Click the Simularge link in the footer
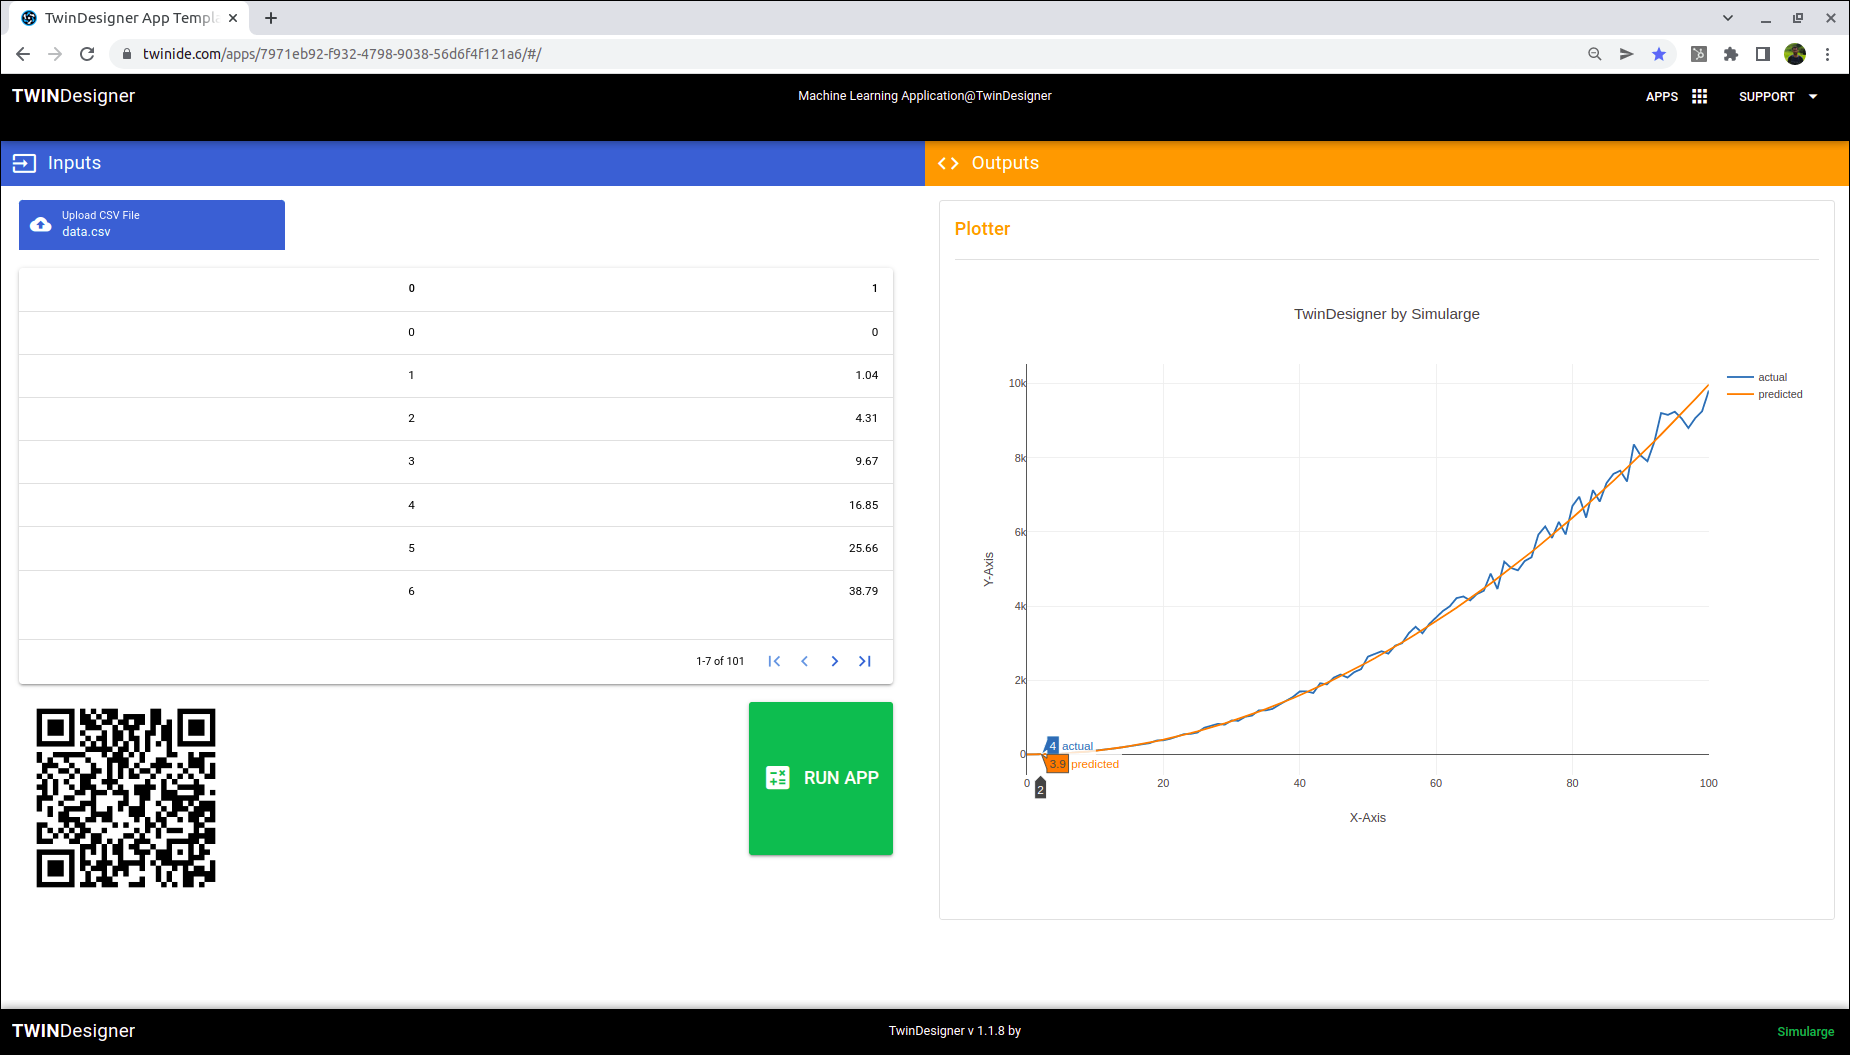The image size is (1850, 1055). pyautogui.click(x=1805, y=1031)
